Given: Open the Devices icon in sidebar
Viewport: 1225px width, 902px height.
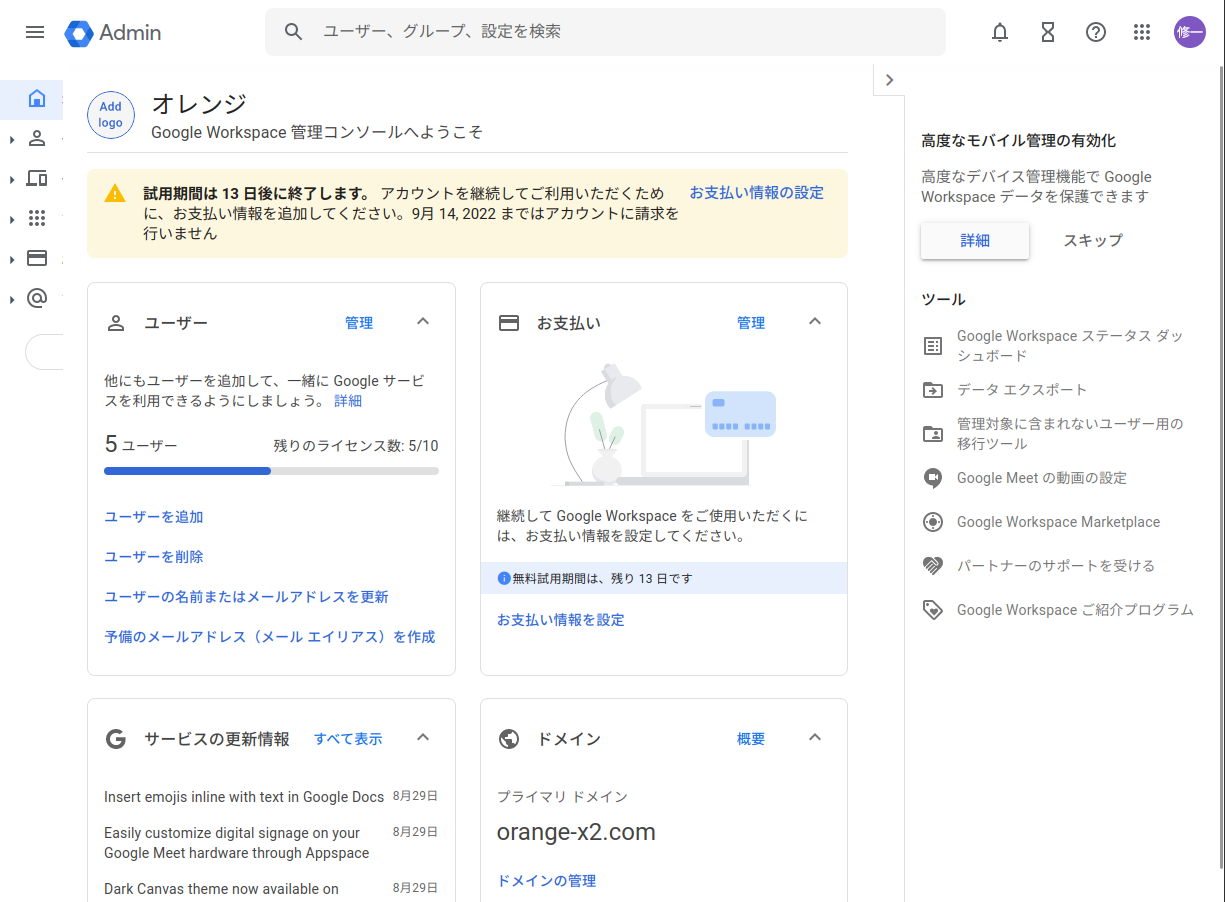Looking at the screenshot, I should [x=37, y=179].
